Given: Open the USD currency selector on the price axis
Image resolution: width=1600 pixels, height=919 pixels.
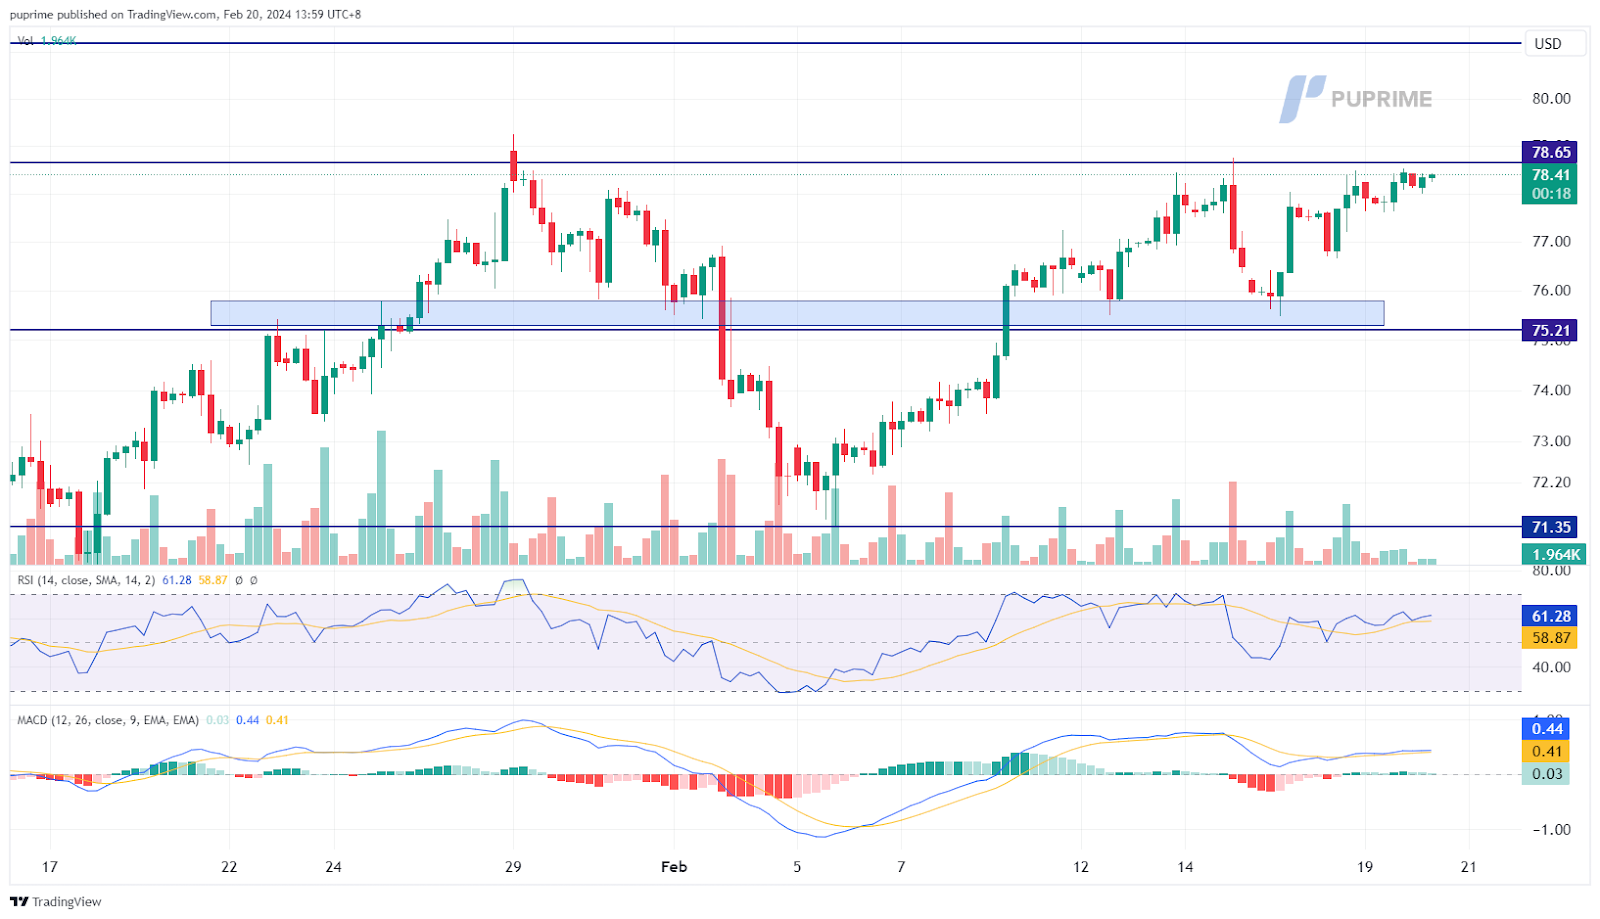Looking at the screenshot, I should coord(1553,44).
